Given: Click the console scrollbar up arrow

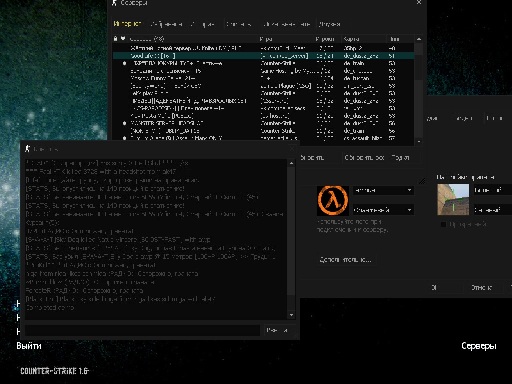Looking at the screenshot, I should tap(291, 163).
